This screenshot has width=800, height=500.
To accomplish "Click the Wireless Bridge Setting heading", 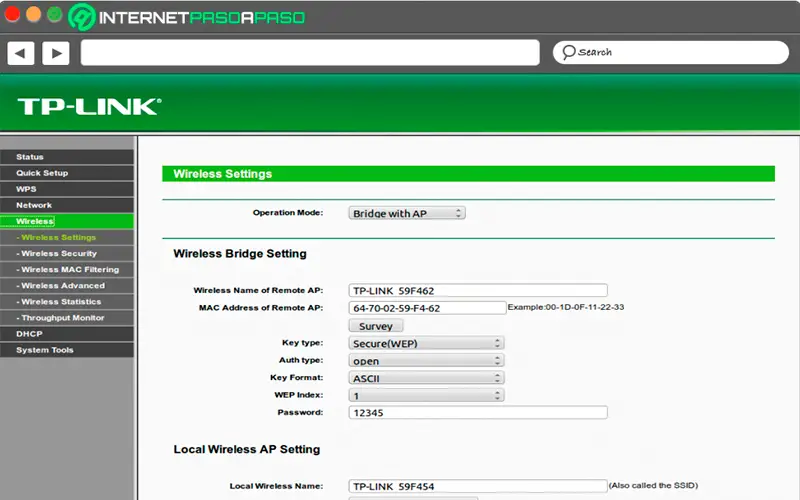I will tap(240, 254).
